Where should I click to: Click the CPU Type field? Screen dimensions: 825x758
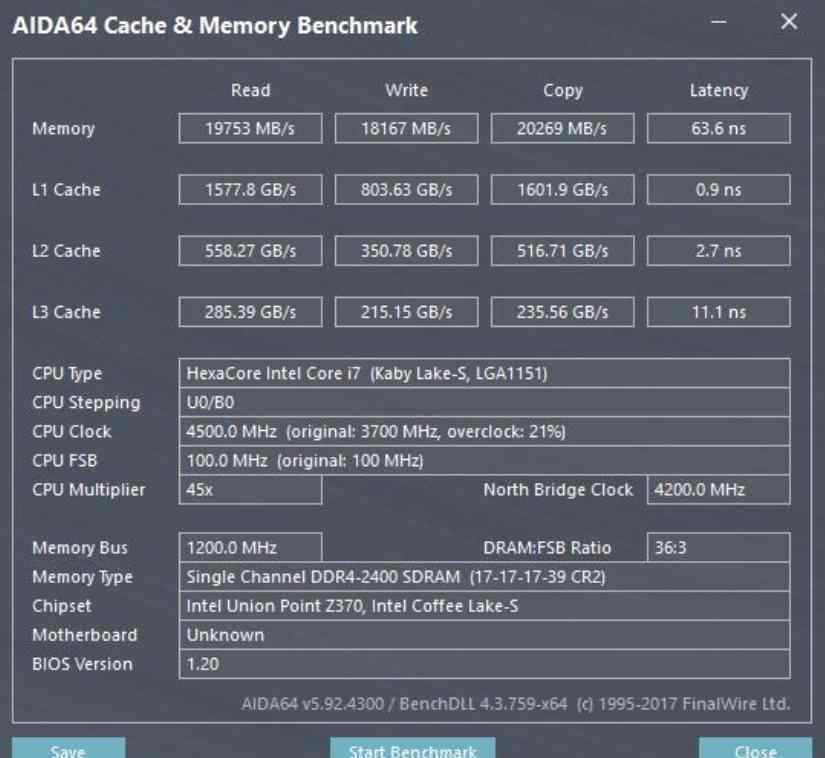(484, 373)
